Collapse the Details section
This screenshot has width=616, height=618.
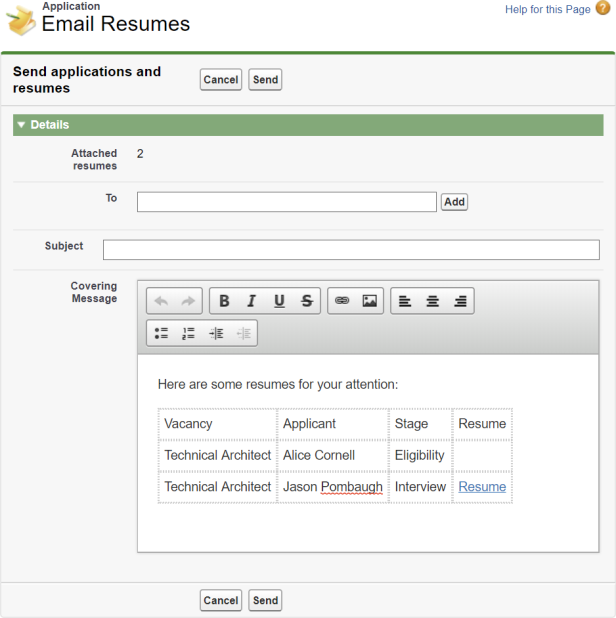[21, 125]
